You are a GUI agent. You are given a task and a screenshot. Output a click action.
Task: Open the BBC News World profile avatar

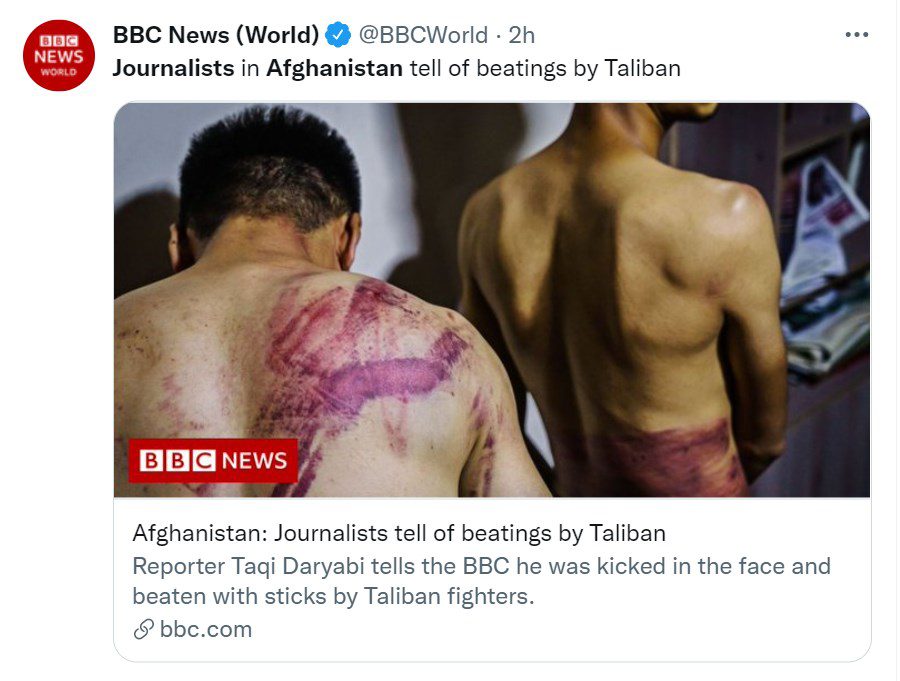coord(59,55)
